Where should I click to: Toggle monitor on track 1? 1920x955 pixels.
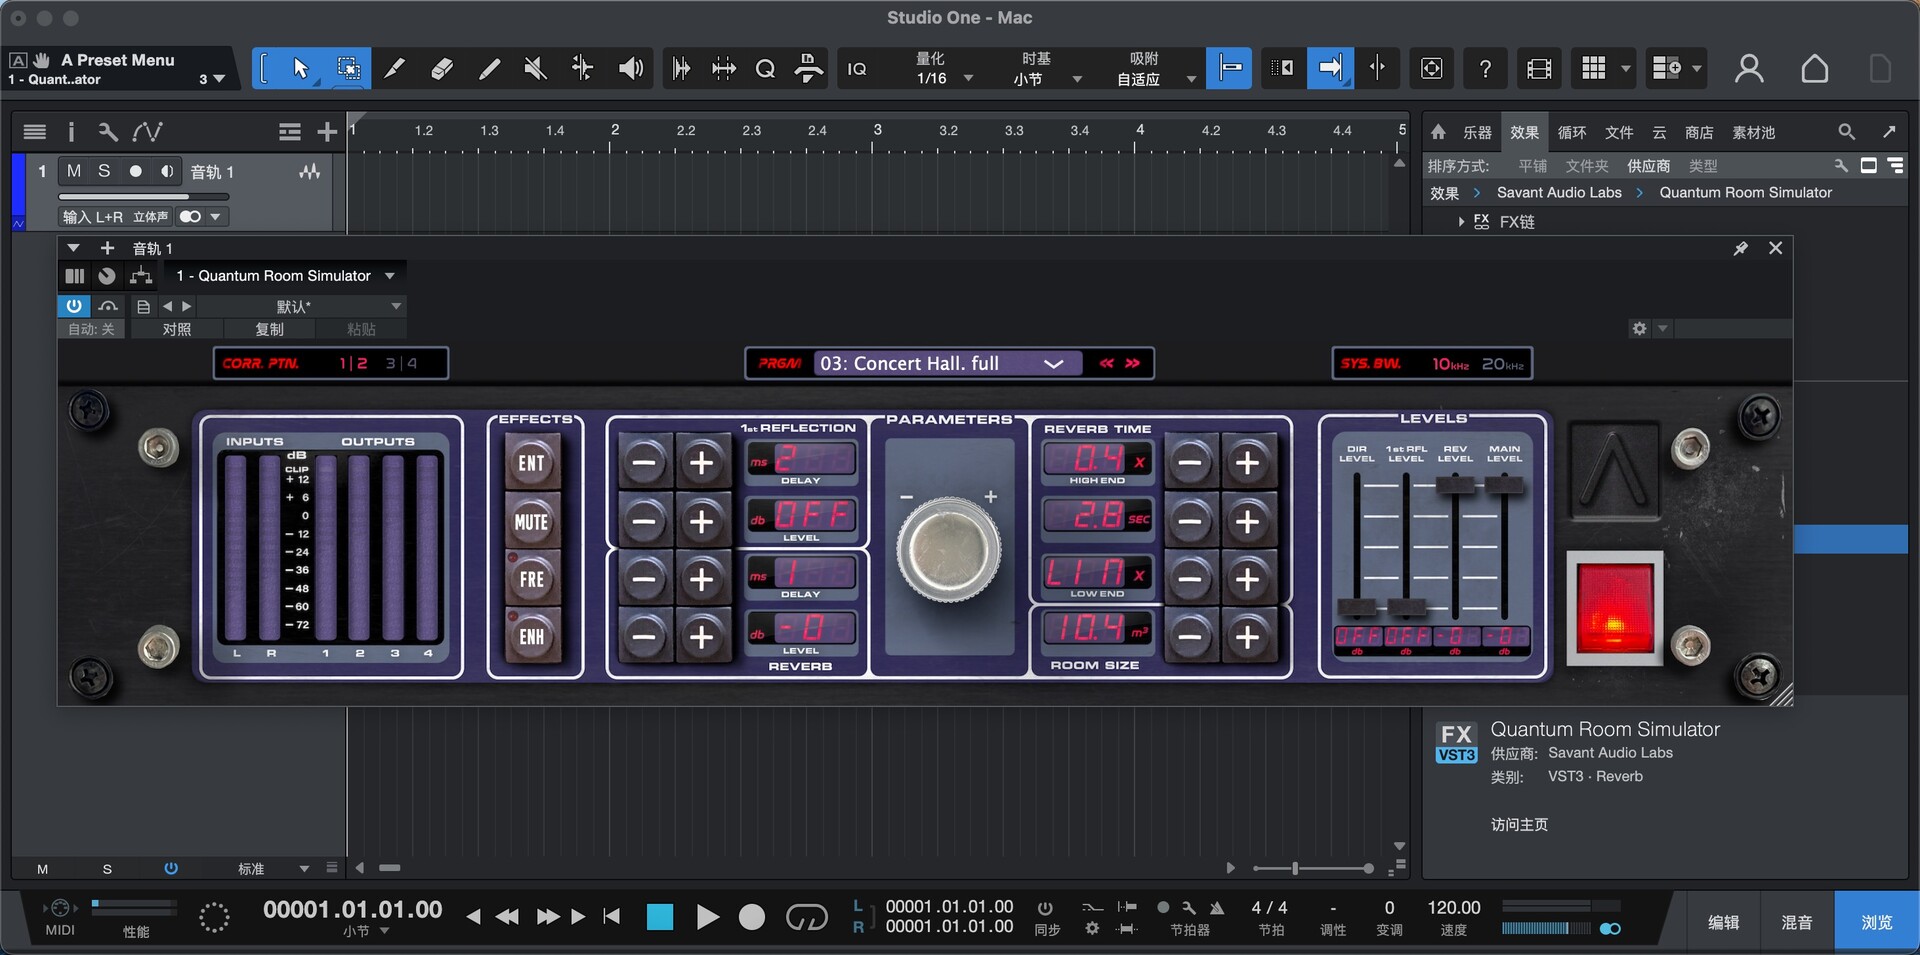click(167, 171)
